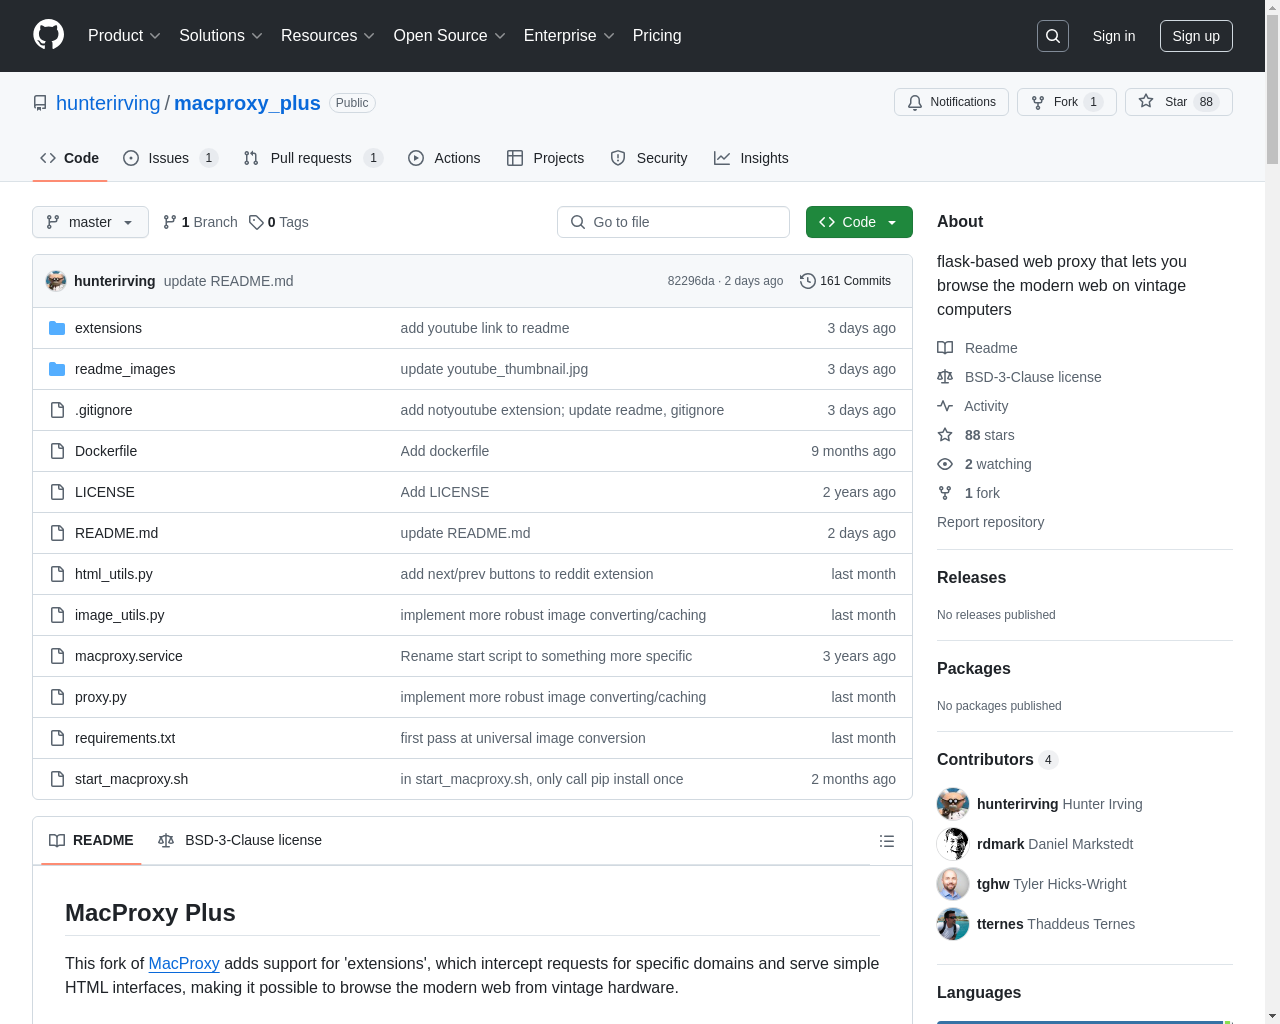
Task: Open tghw contributor avatar
Action: pyautogui.click(x=953, y=884)
